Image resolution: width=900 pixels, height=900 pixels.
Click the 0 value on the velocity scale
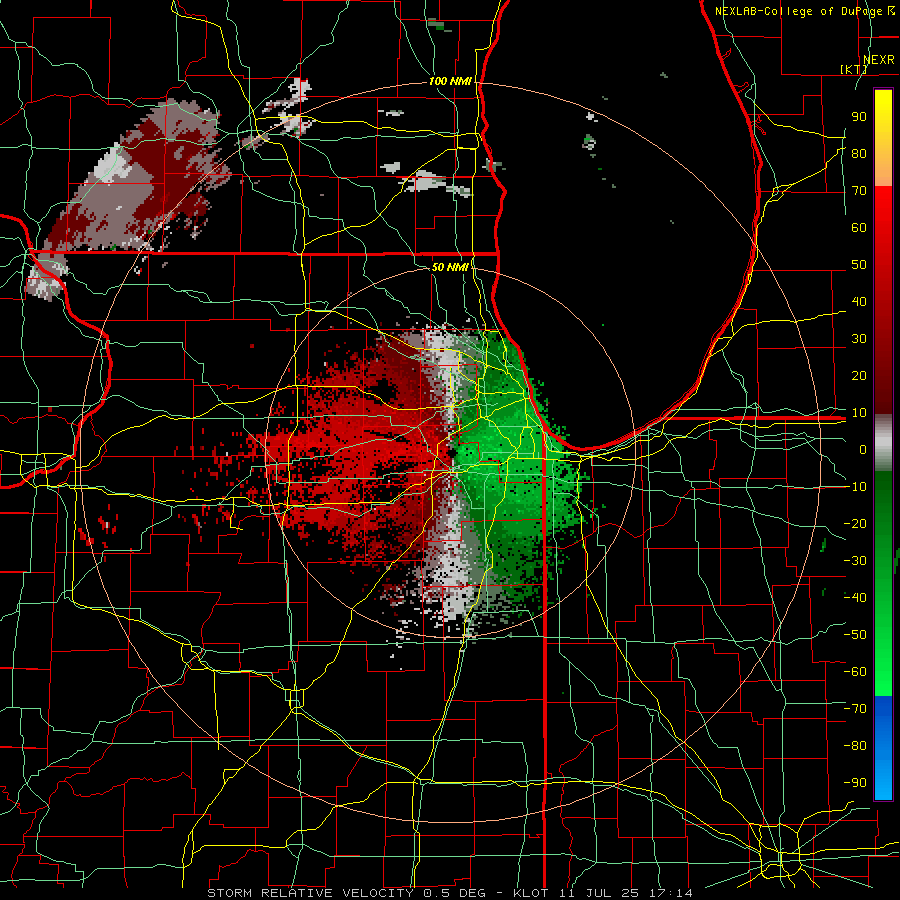pyautogui.click(x=863, y=450)
